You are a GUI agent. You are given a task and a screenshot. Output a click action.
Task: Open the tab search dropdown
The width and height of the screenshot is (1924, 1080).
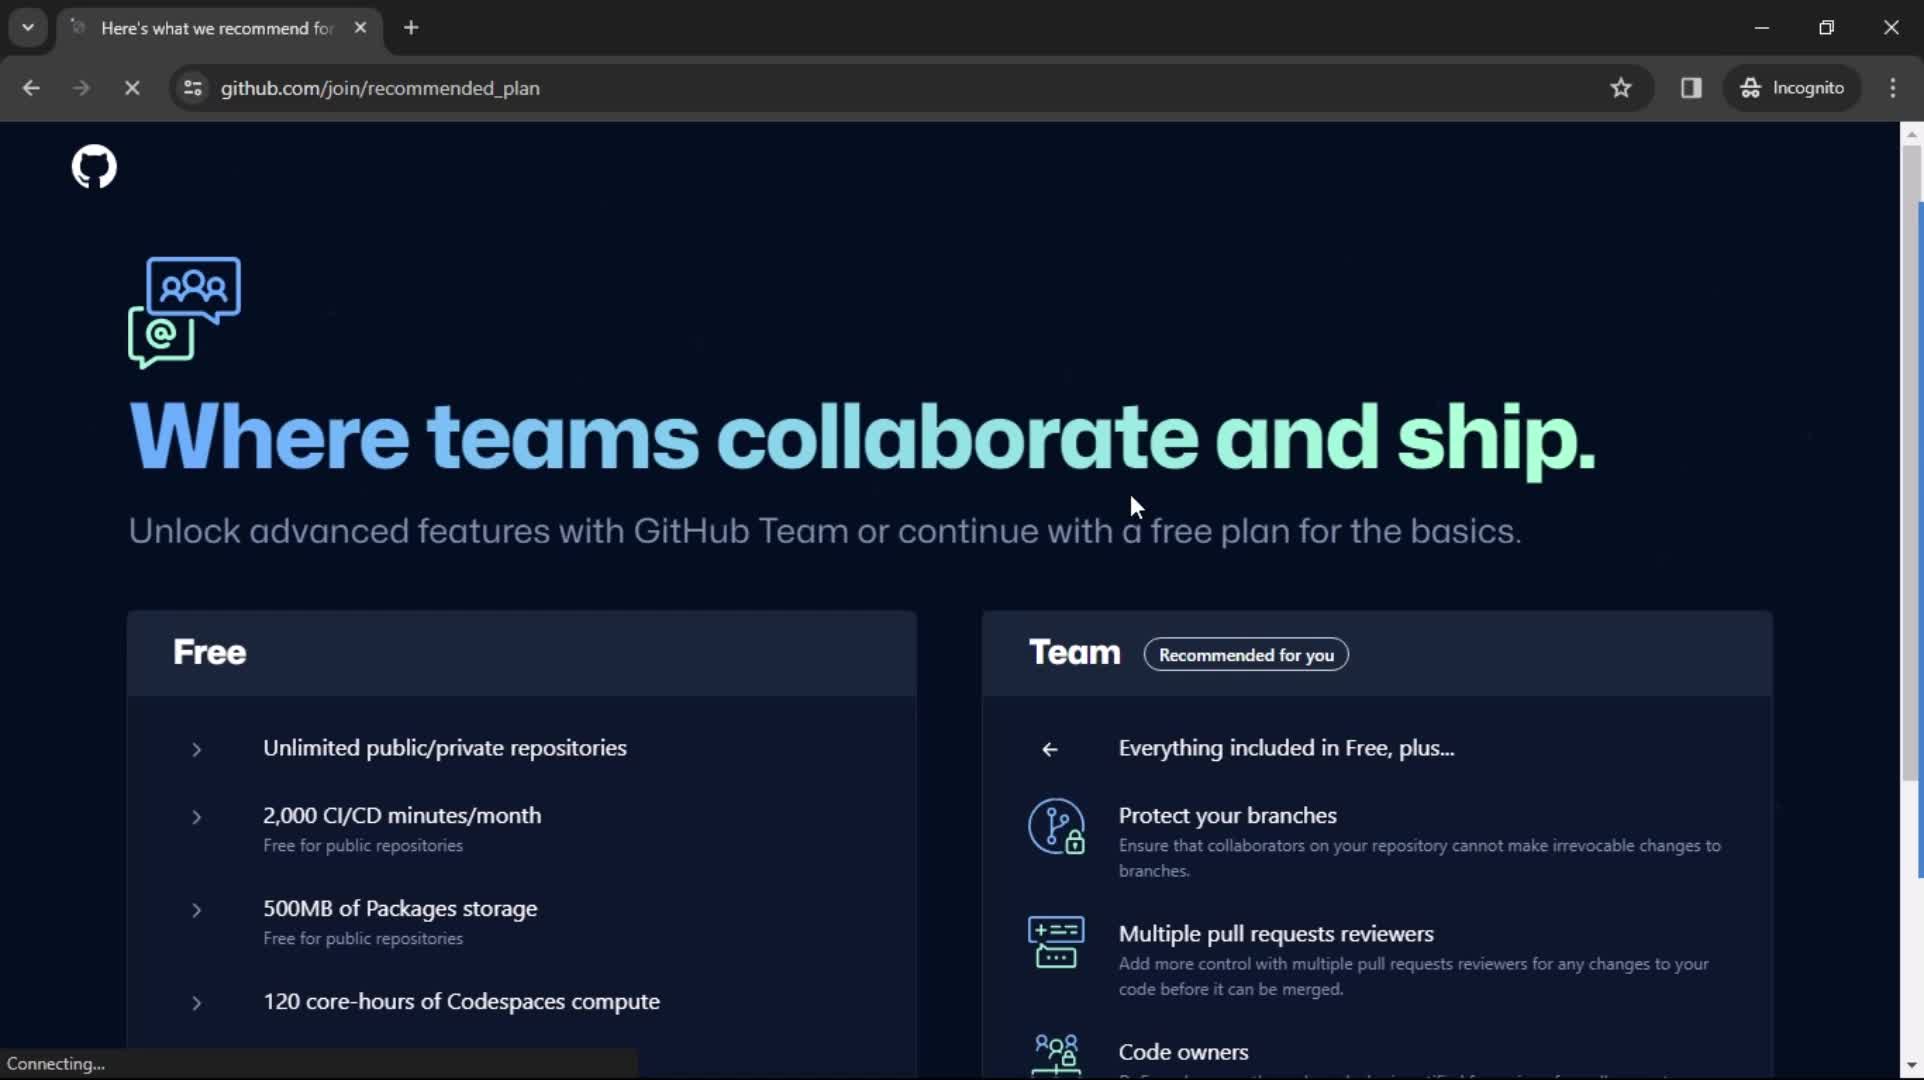[28, 28]
